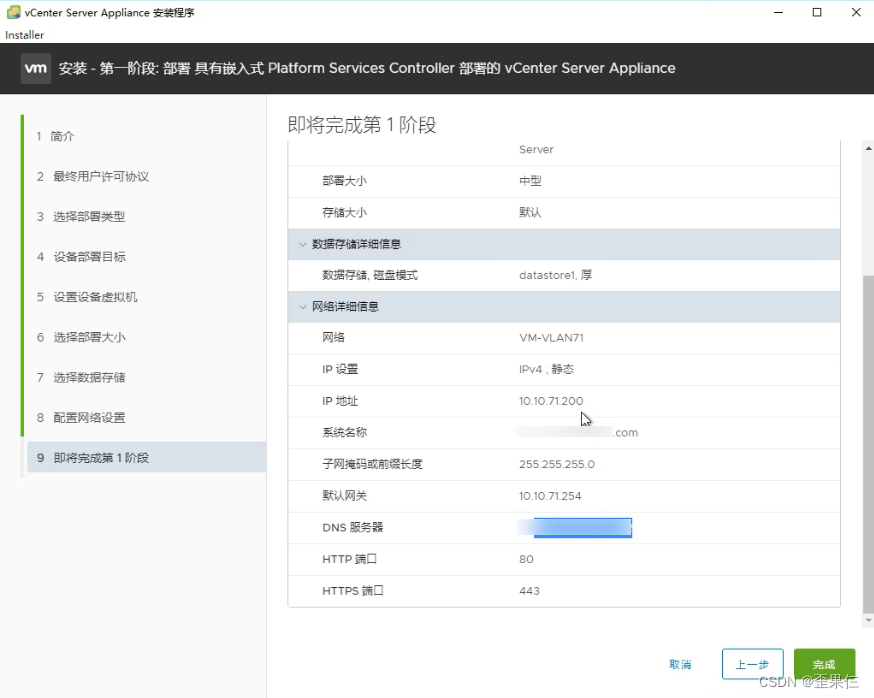Go to step 1 简介
The image size is (874, 698).
(55, 136)
